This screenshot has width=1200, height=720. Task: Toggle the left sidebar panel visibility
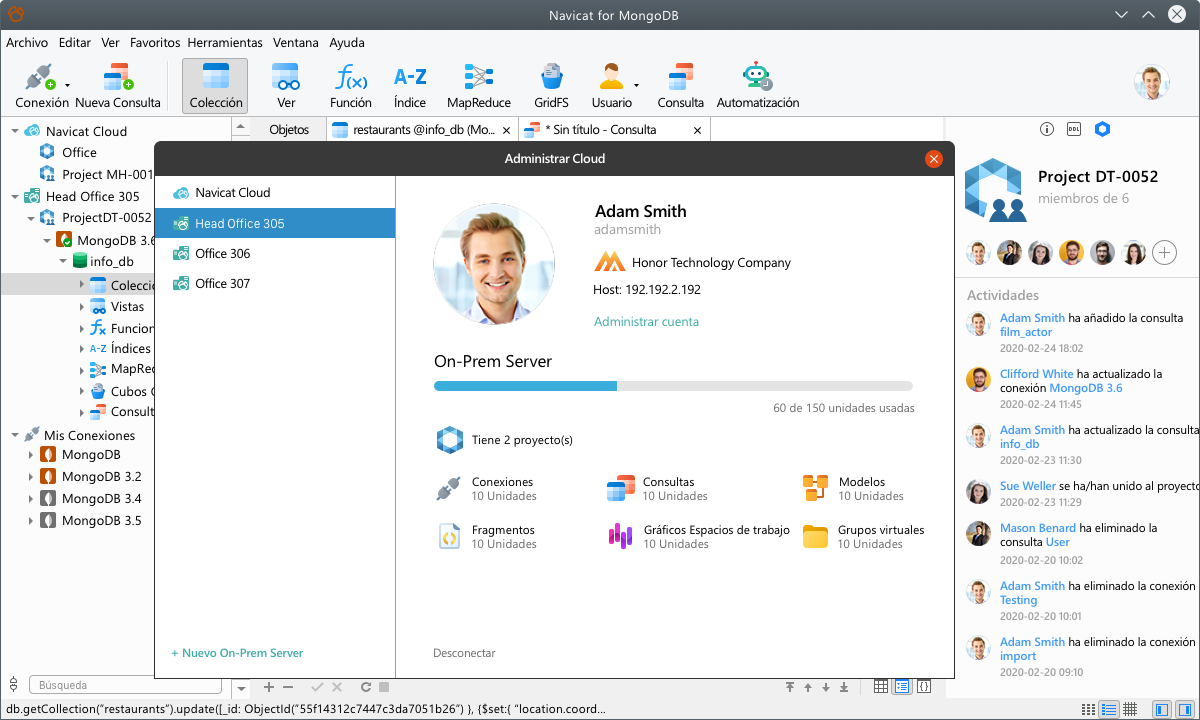(x=1161, y=709)
